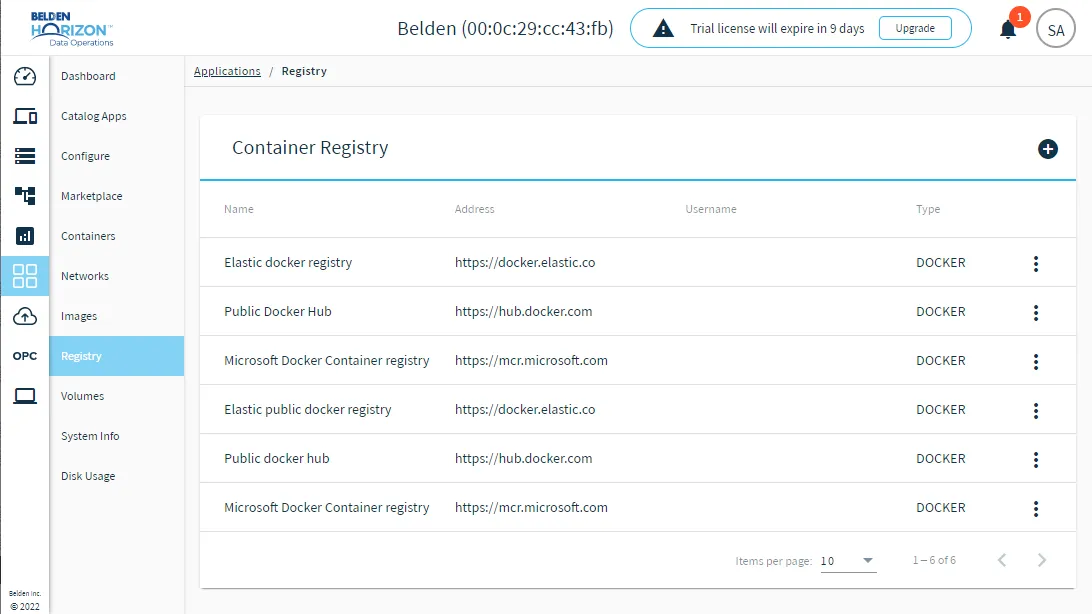
Task: Open the OPC icon in sidebar
Action: tap(25, 356)
